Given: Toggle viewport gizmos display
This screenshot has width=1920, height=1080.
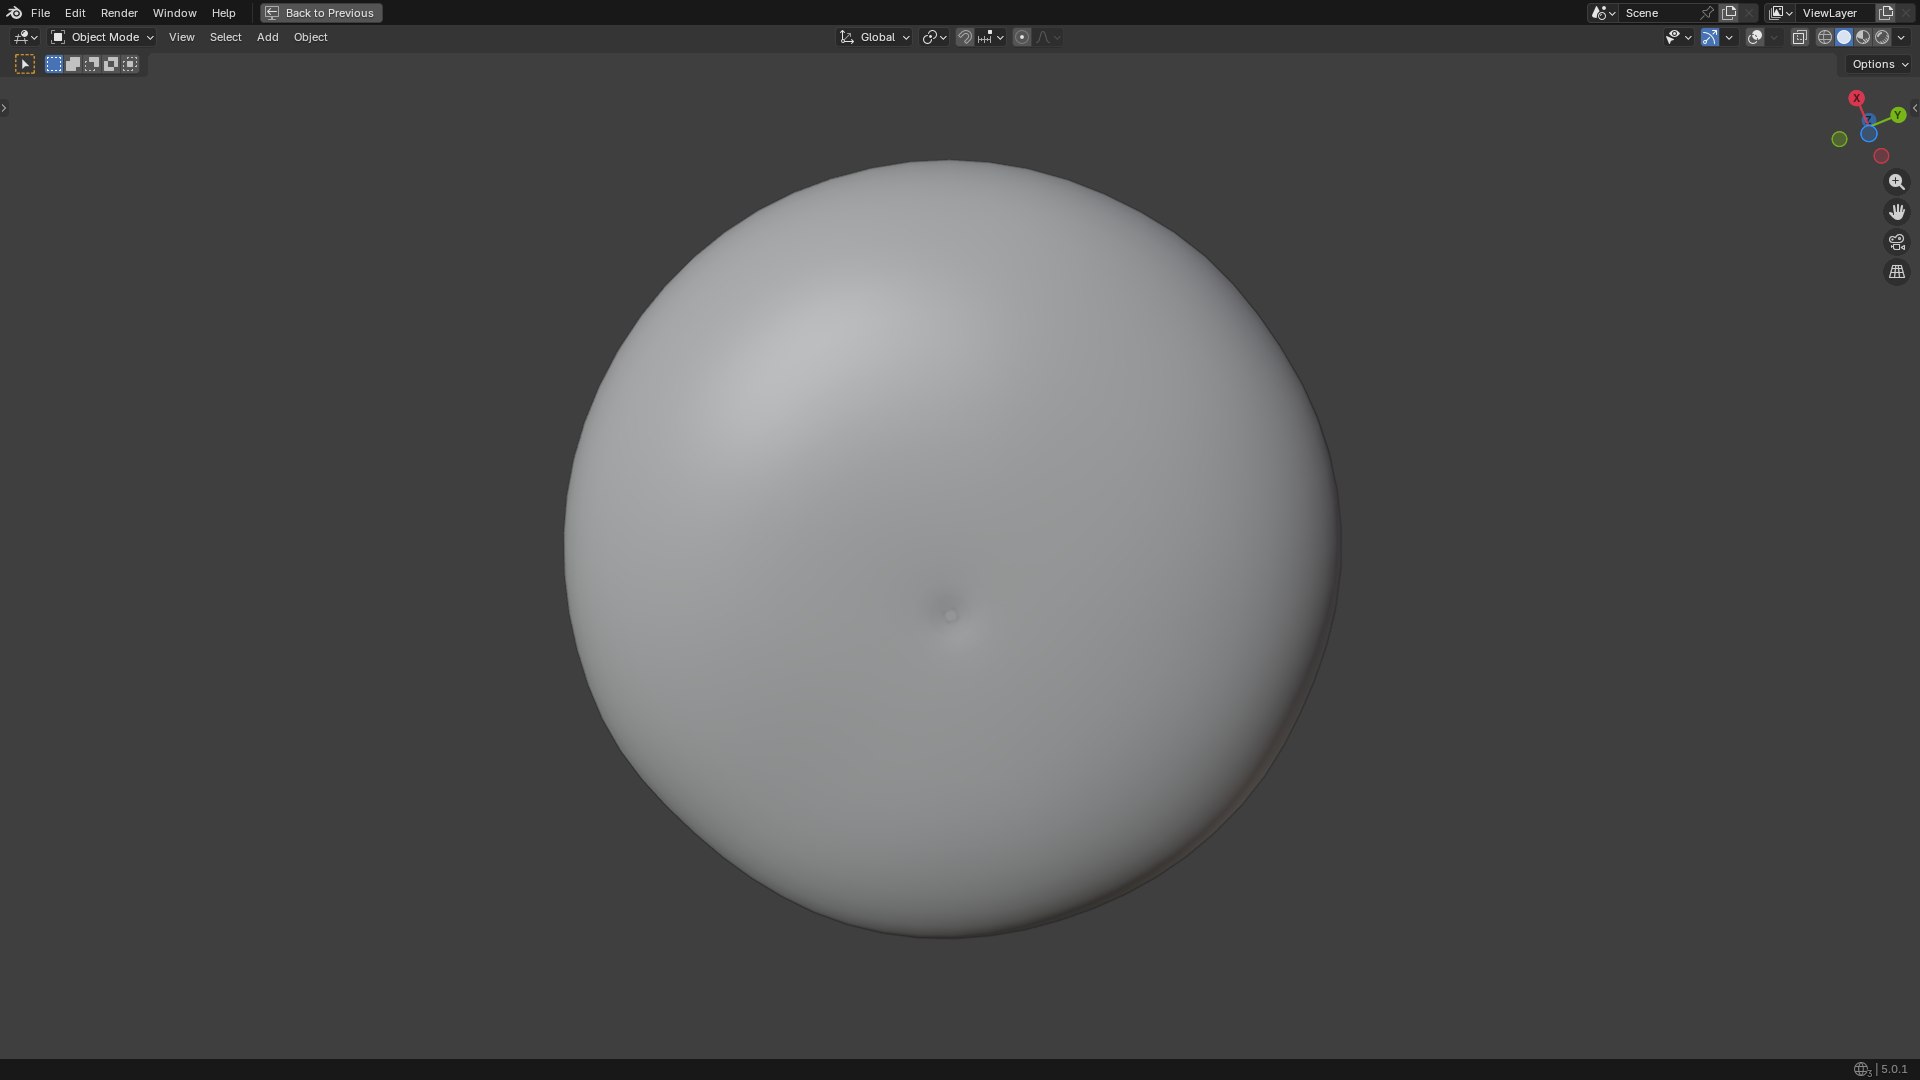Looking at the screenshot, I should 1709,37.
